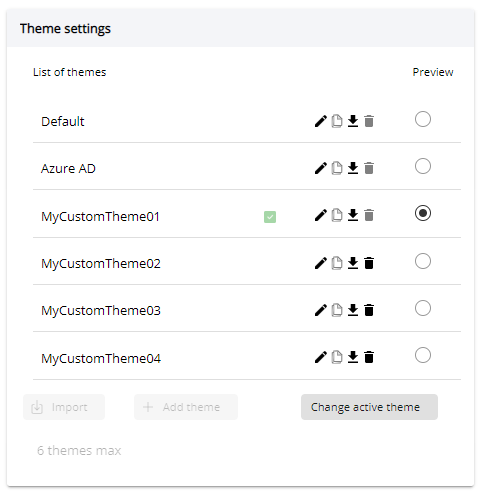Select MyCustomTheme04 preview radio button

423,355
